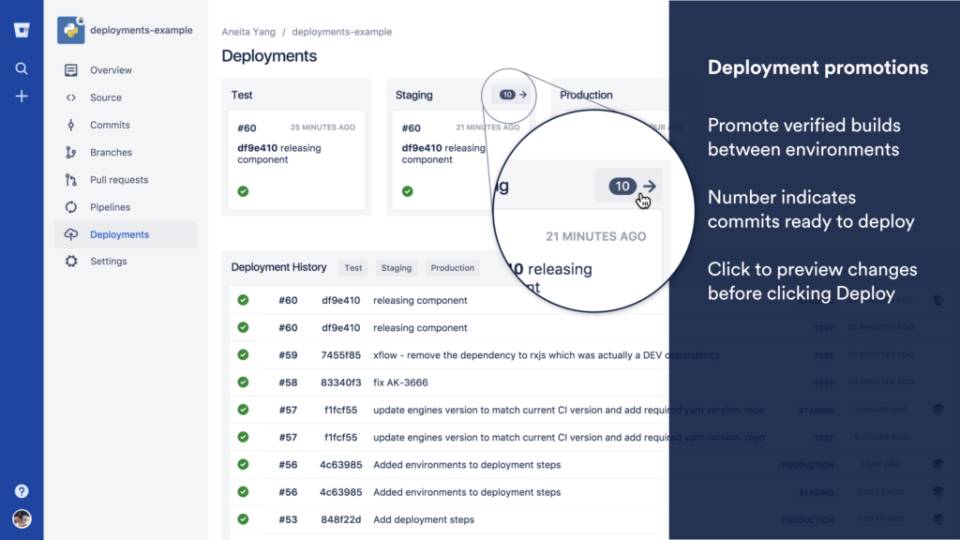Click commit hash 848f22d

click(x=340, y=519)
